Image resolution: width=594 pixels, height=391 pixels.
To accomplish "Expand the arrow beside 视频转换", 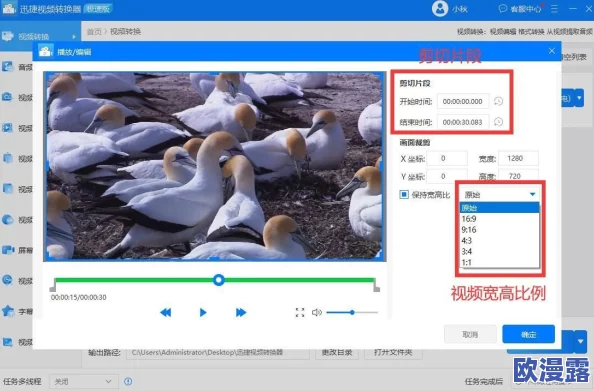I will tap(74, 37).
